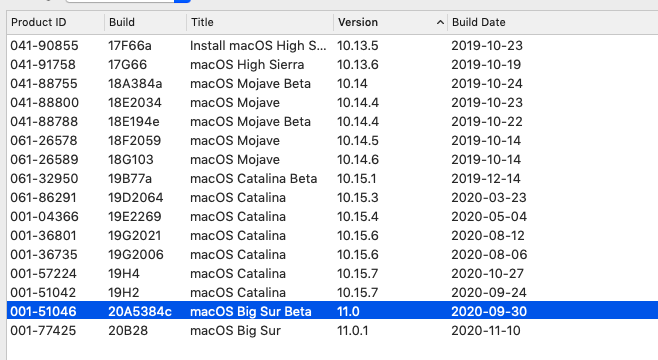Screen dimensions: 658x360
Task: Select product ID 001-04366
Action: 44,217
